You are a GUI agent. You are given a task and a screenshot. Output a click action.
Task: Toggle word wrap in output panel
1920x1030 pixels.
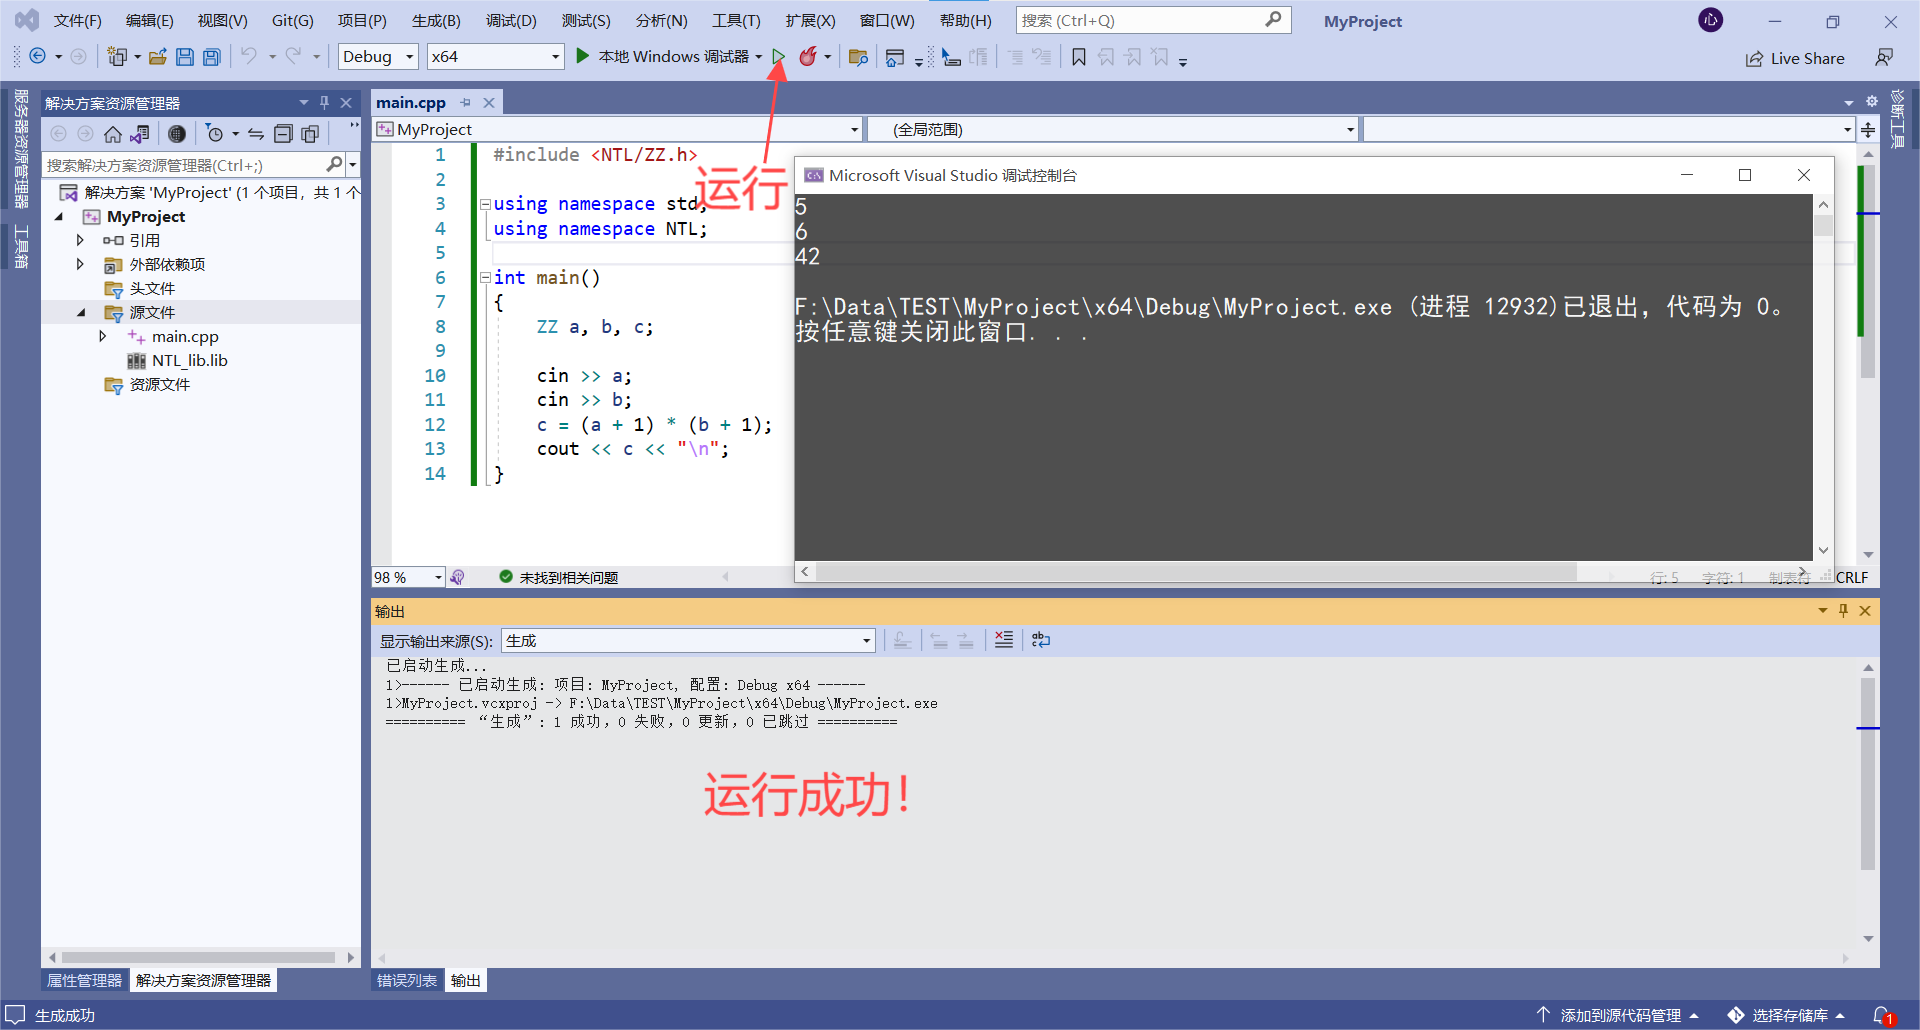point(1041,640)
